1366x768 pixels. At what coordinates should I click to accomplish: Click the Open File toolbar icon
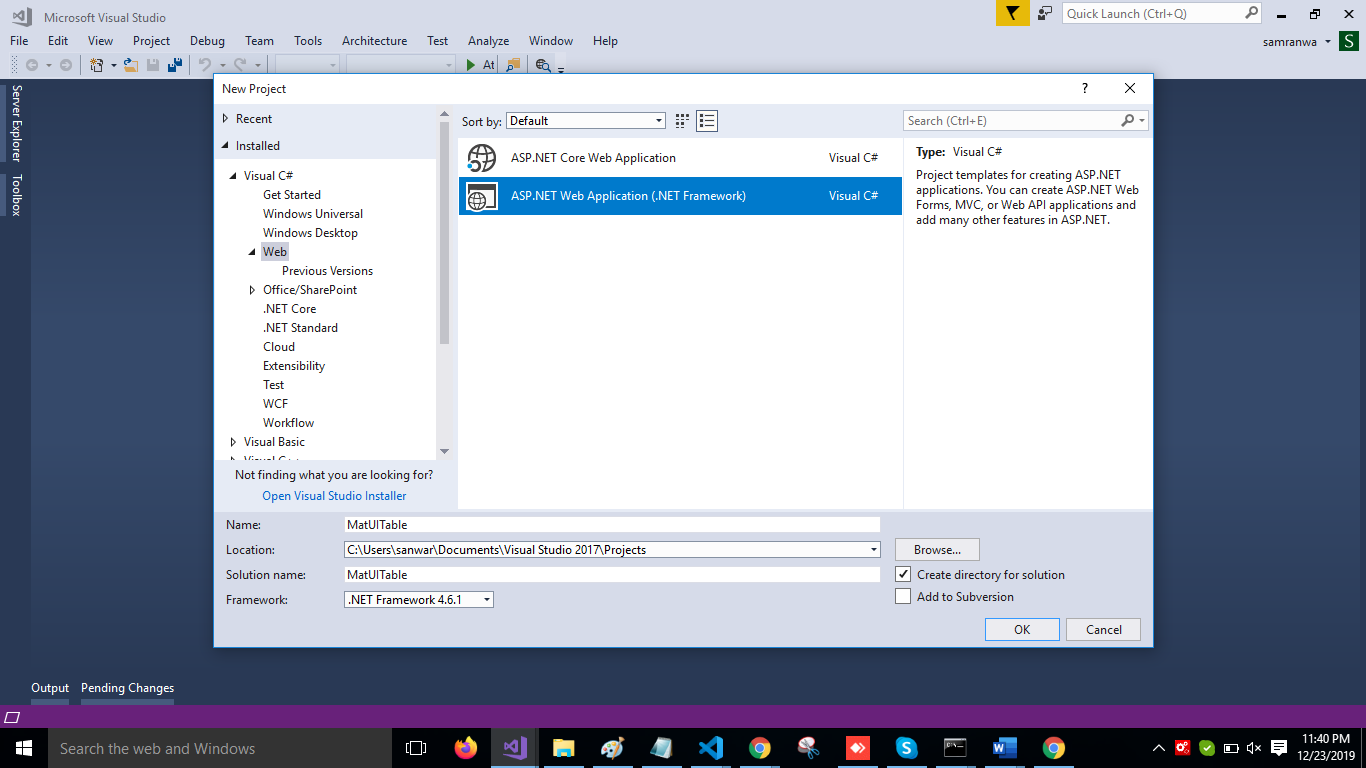[x=130, y=65]
